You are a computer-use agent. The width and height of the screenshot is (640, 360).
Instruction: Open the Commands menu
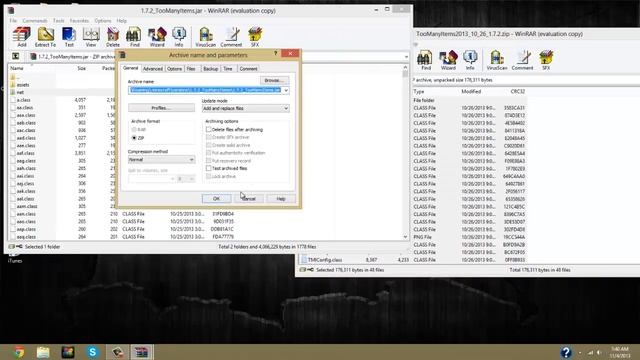pos(35,20)
